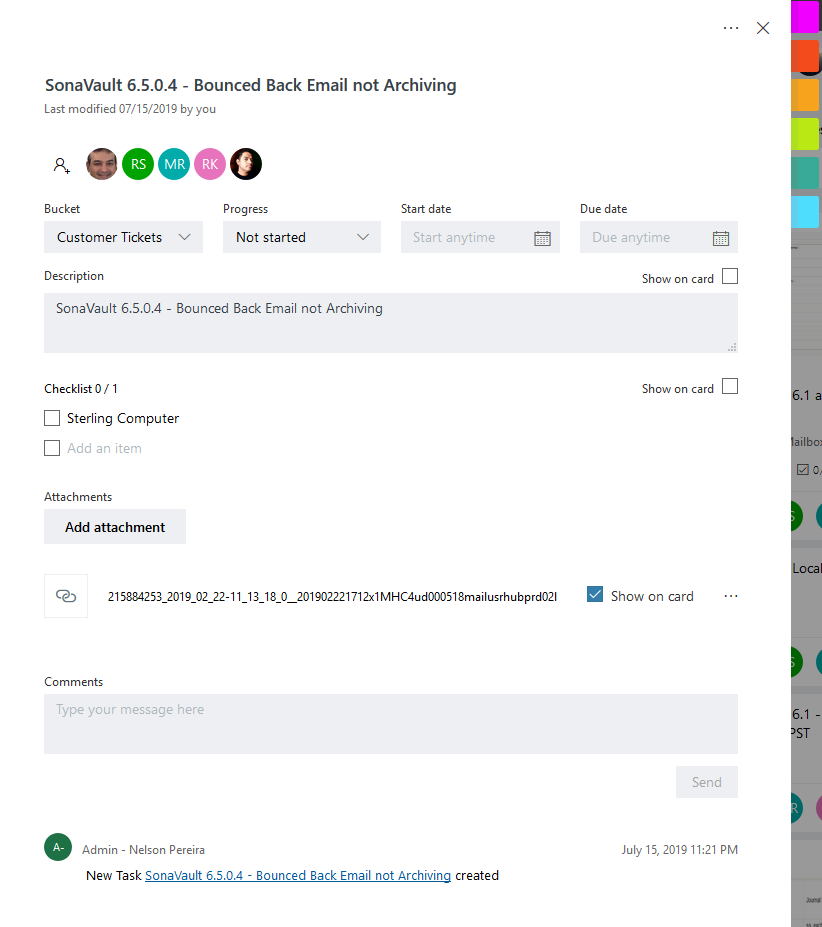822x927 pixels.
Task: Check the Sterling Computer checklist item
Action: click(x=51, y=418)
